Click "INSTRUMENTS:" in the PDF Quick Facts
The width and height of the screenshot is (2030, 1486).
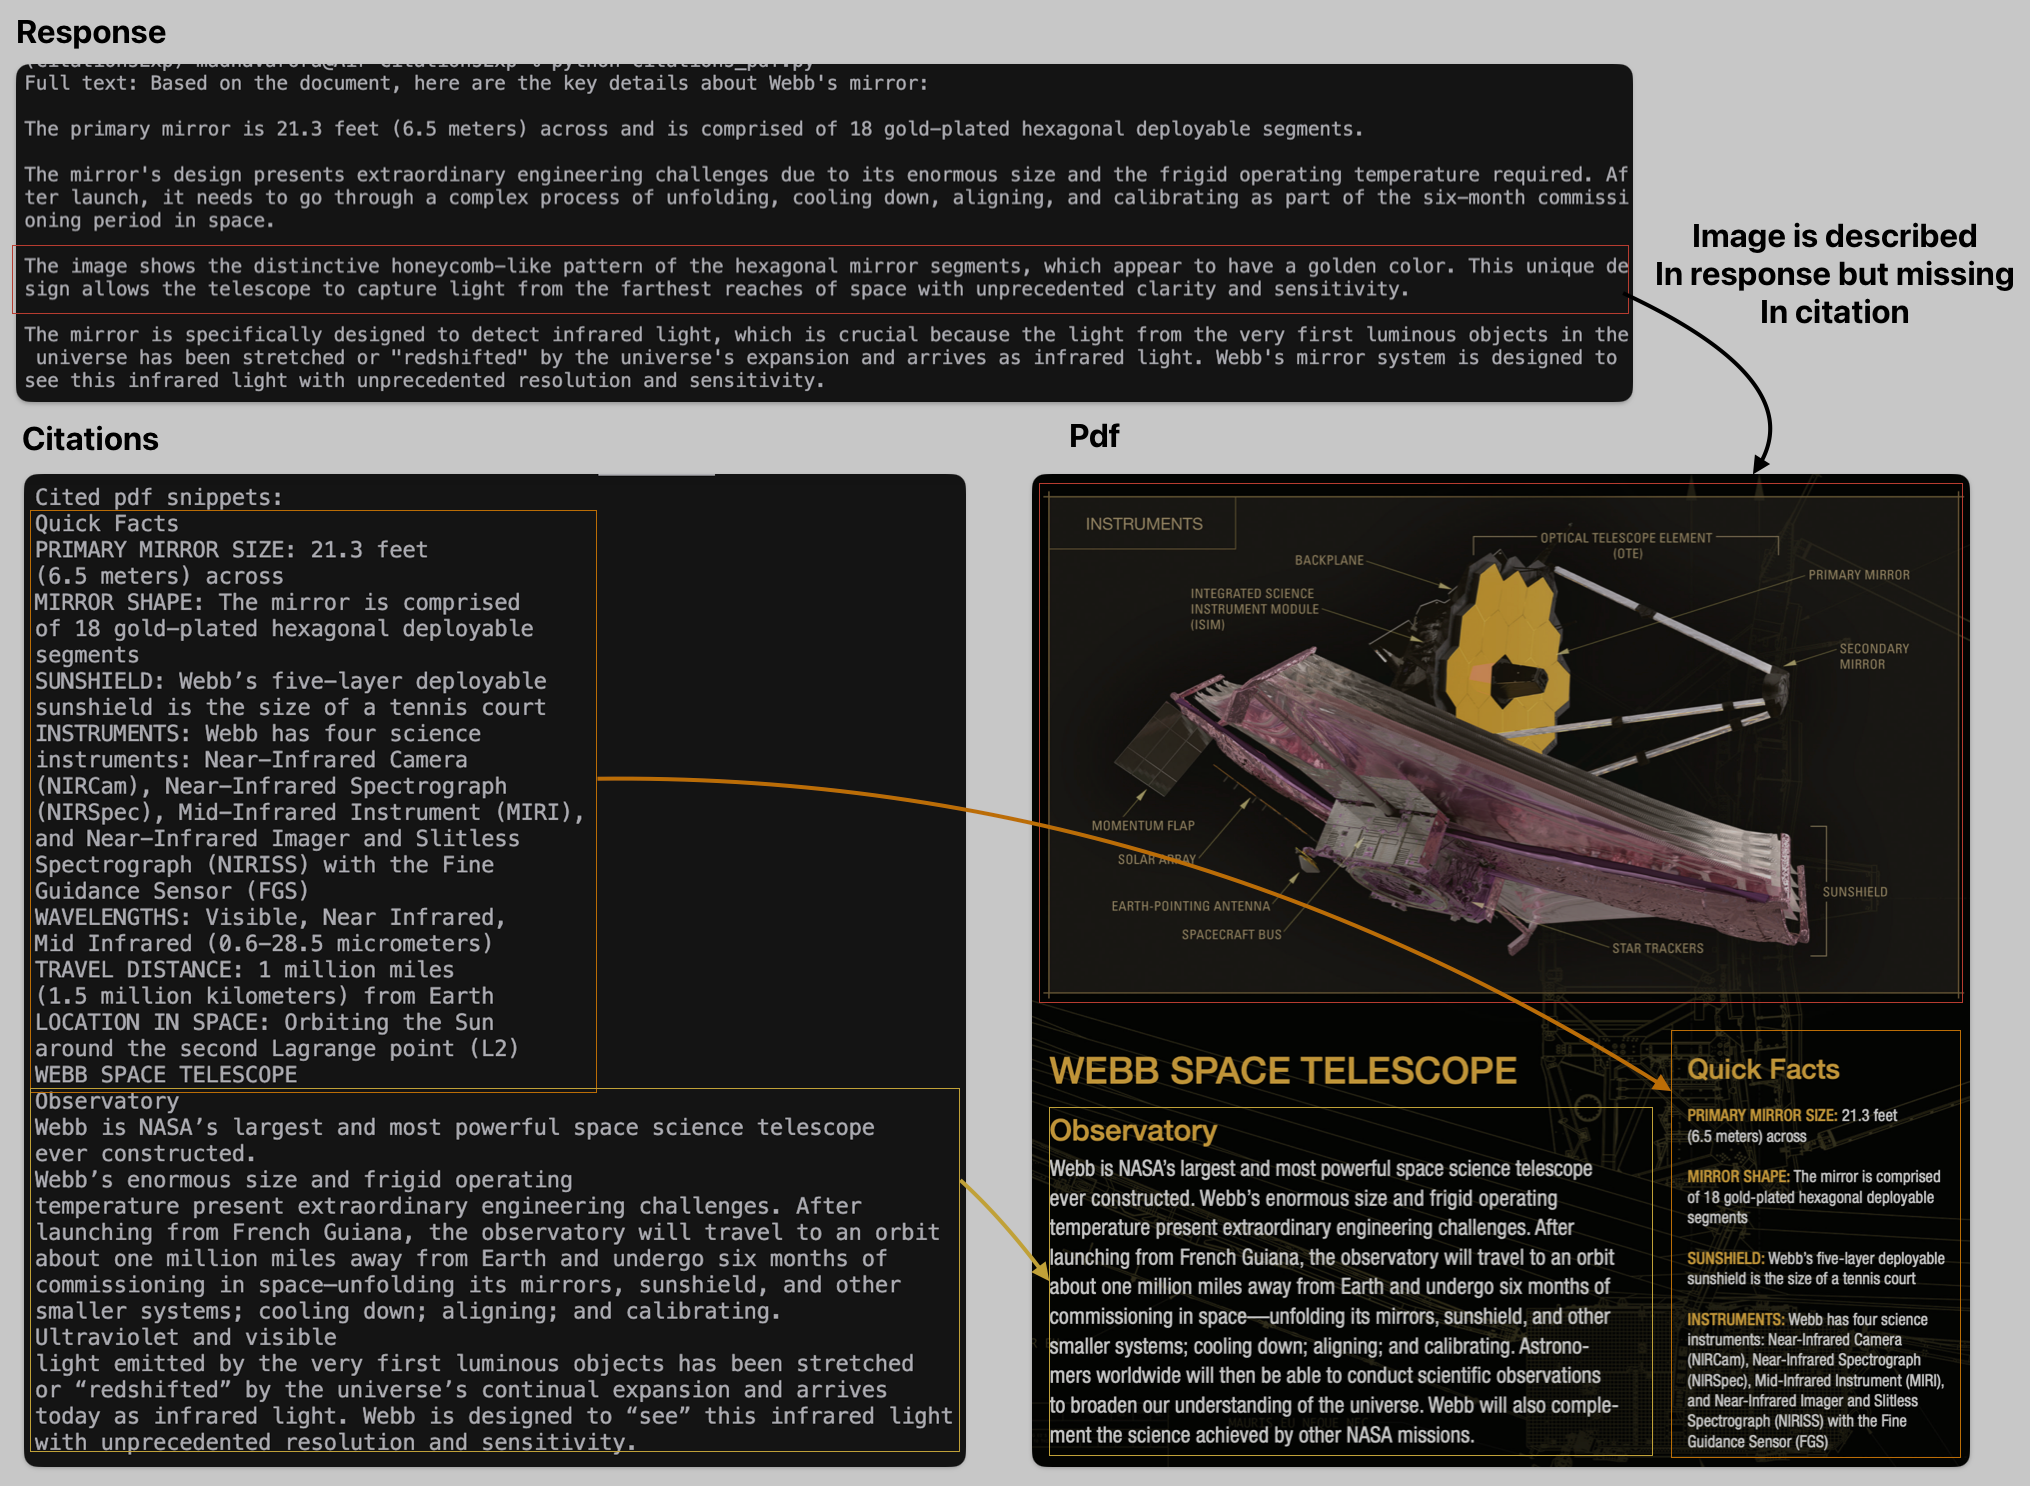pos(1736,1319)
